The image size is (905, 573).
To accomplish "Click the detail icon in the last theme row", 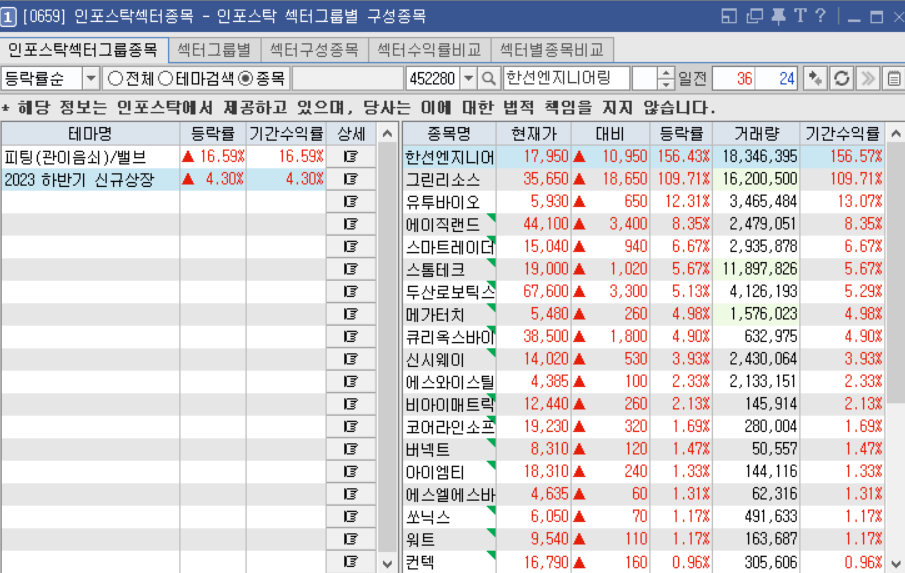I will 351,561.
